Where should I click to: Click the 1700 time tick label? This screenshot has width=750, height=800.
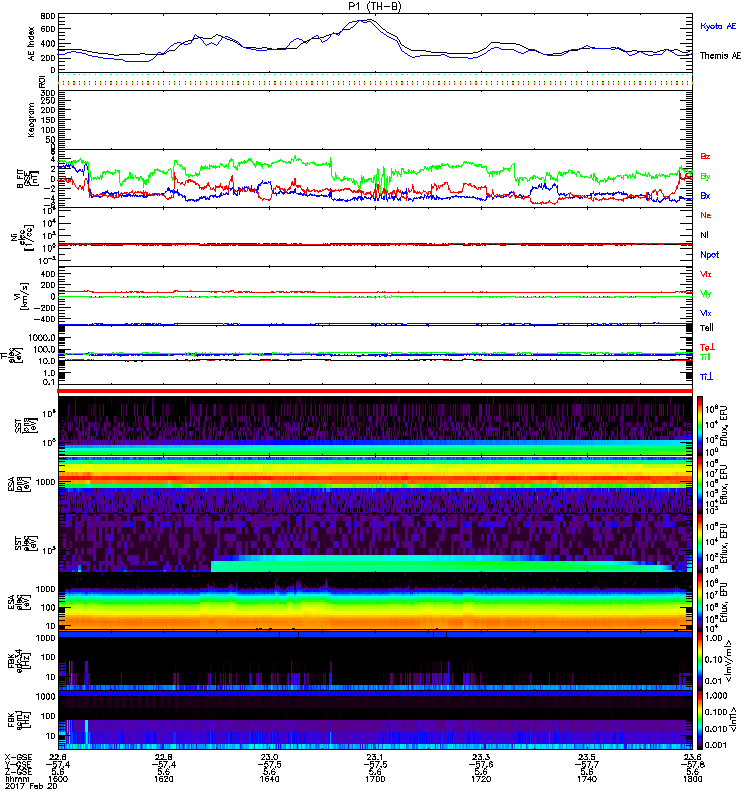[x=375, y=779]
